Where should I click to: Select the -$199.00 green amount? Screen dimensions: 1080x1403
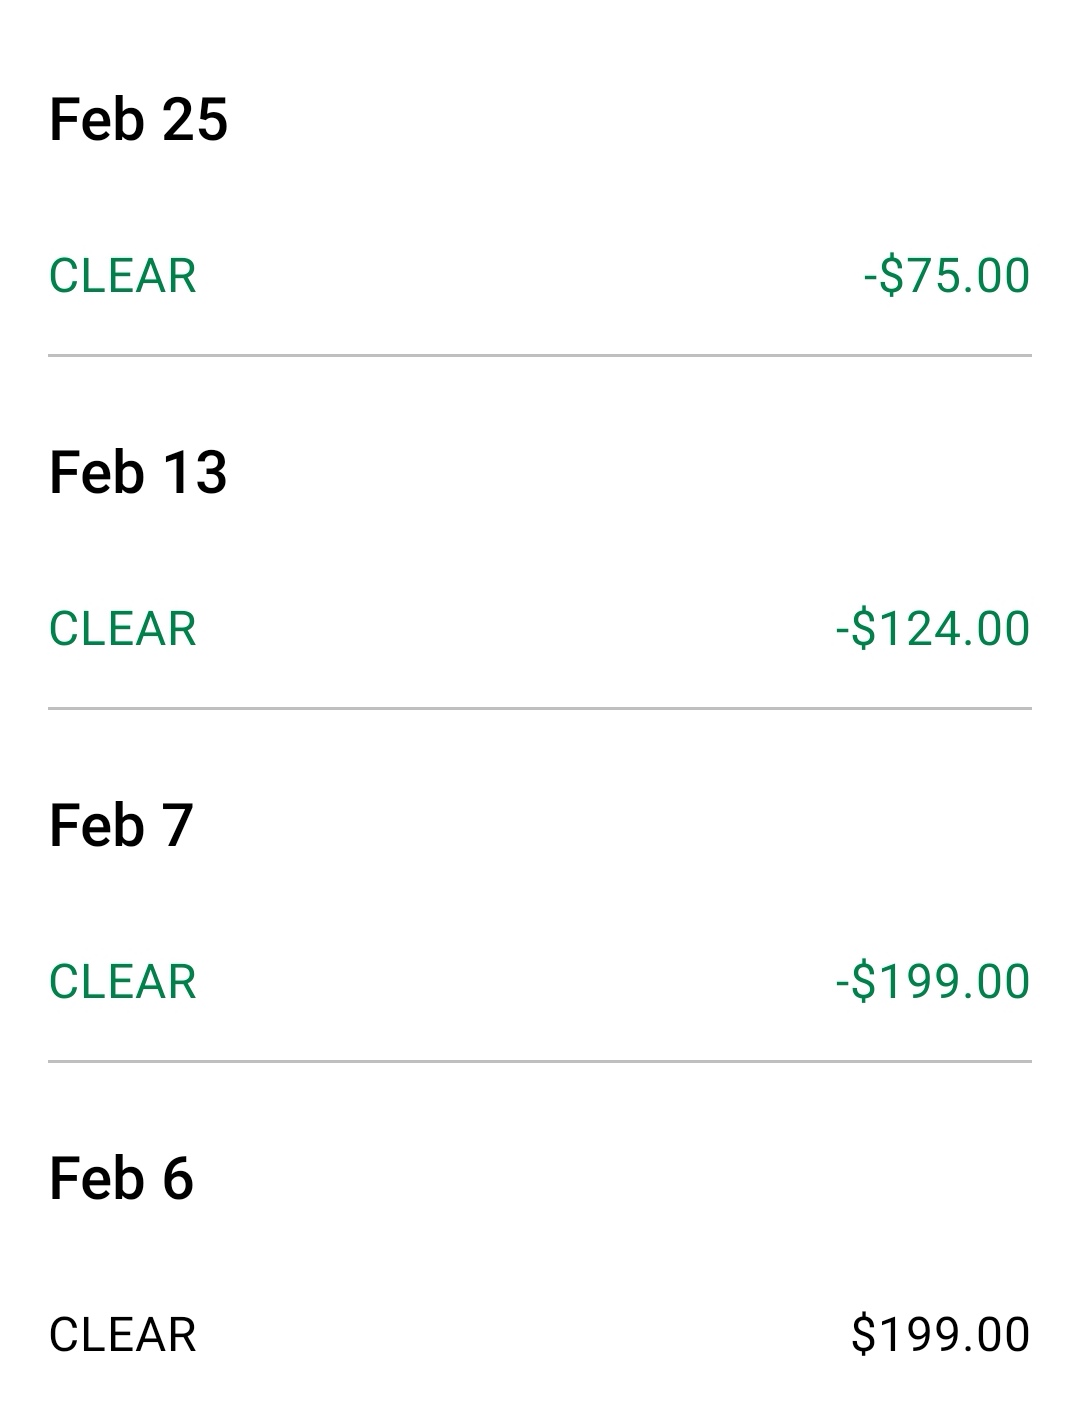pyautogui.click(x=932, y=982)
